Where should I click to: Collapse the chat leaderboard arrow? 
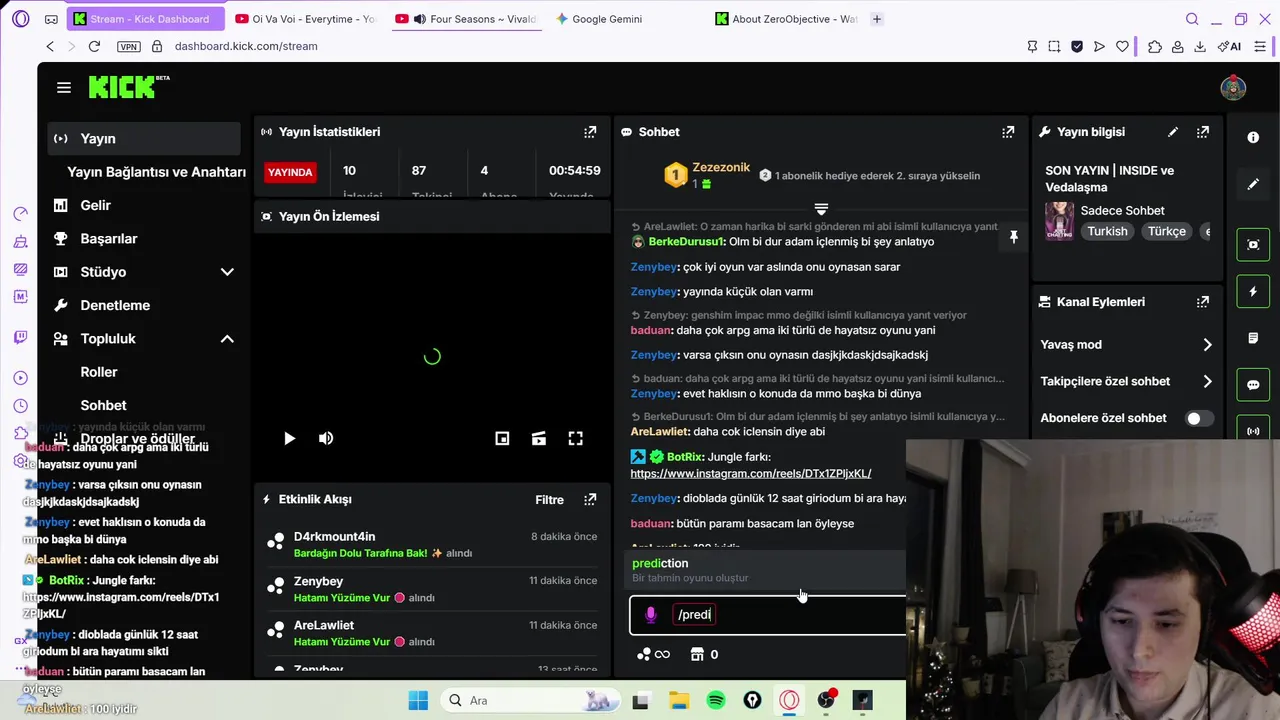point(821,210)
